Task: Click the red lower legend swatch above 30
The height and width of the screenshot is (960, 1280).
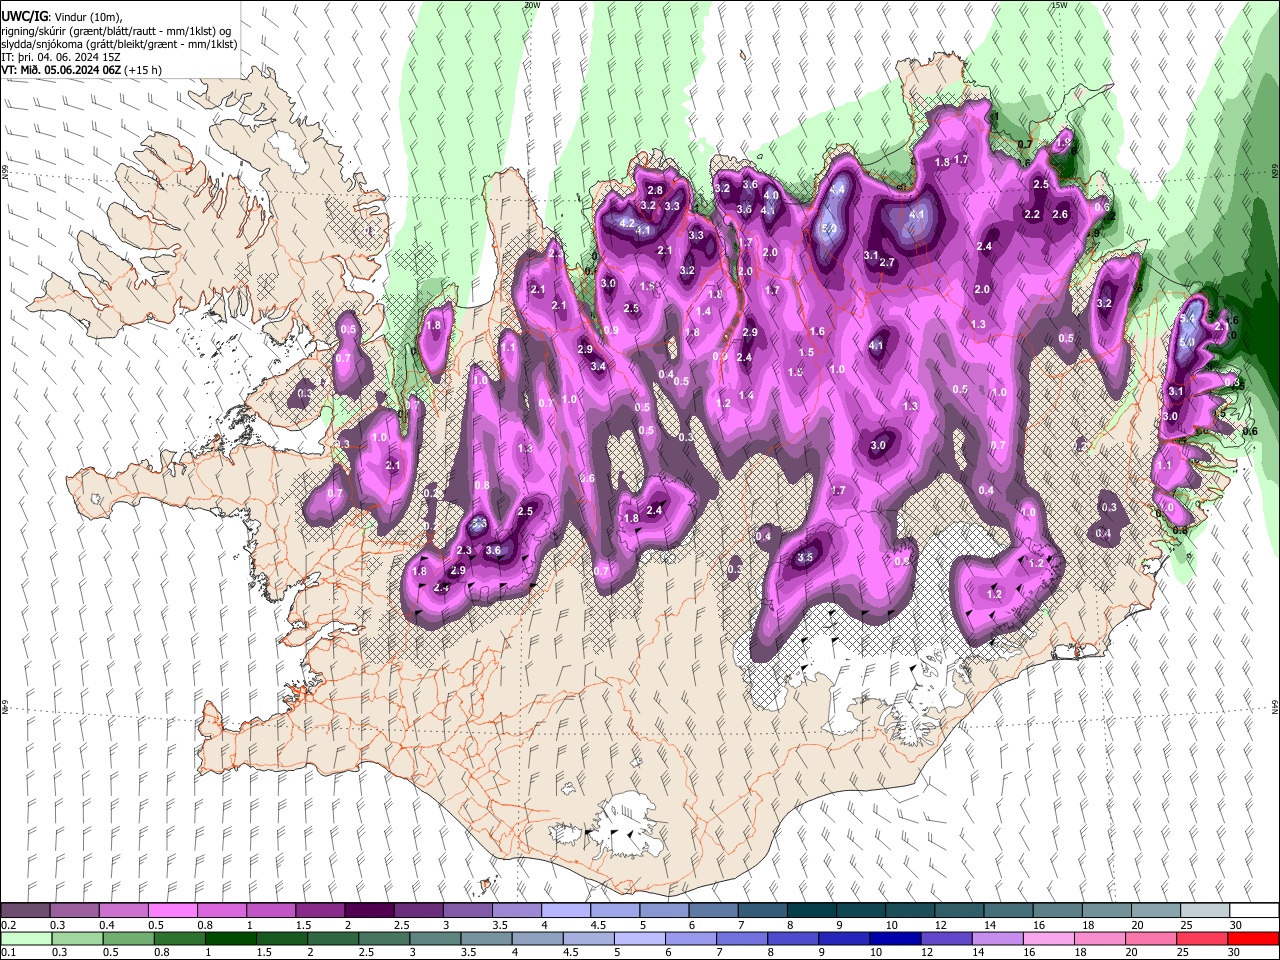Action: (x=1252, y=939)
